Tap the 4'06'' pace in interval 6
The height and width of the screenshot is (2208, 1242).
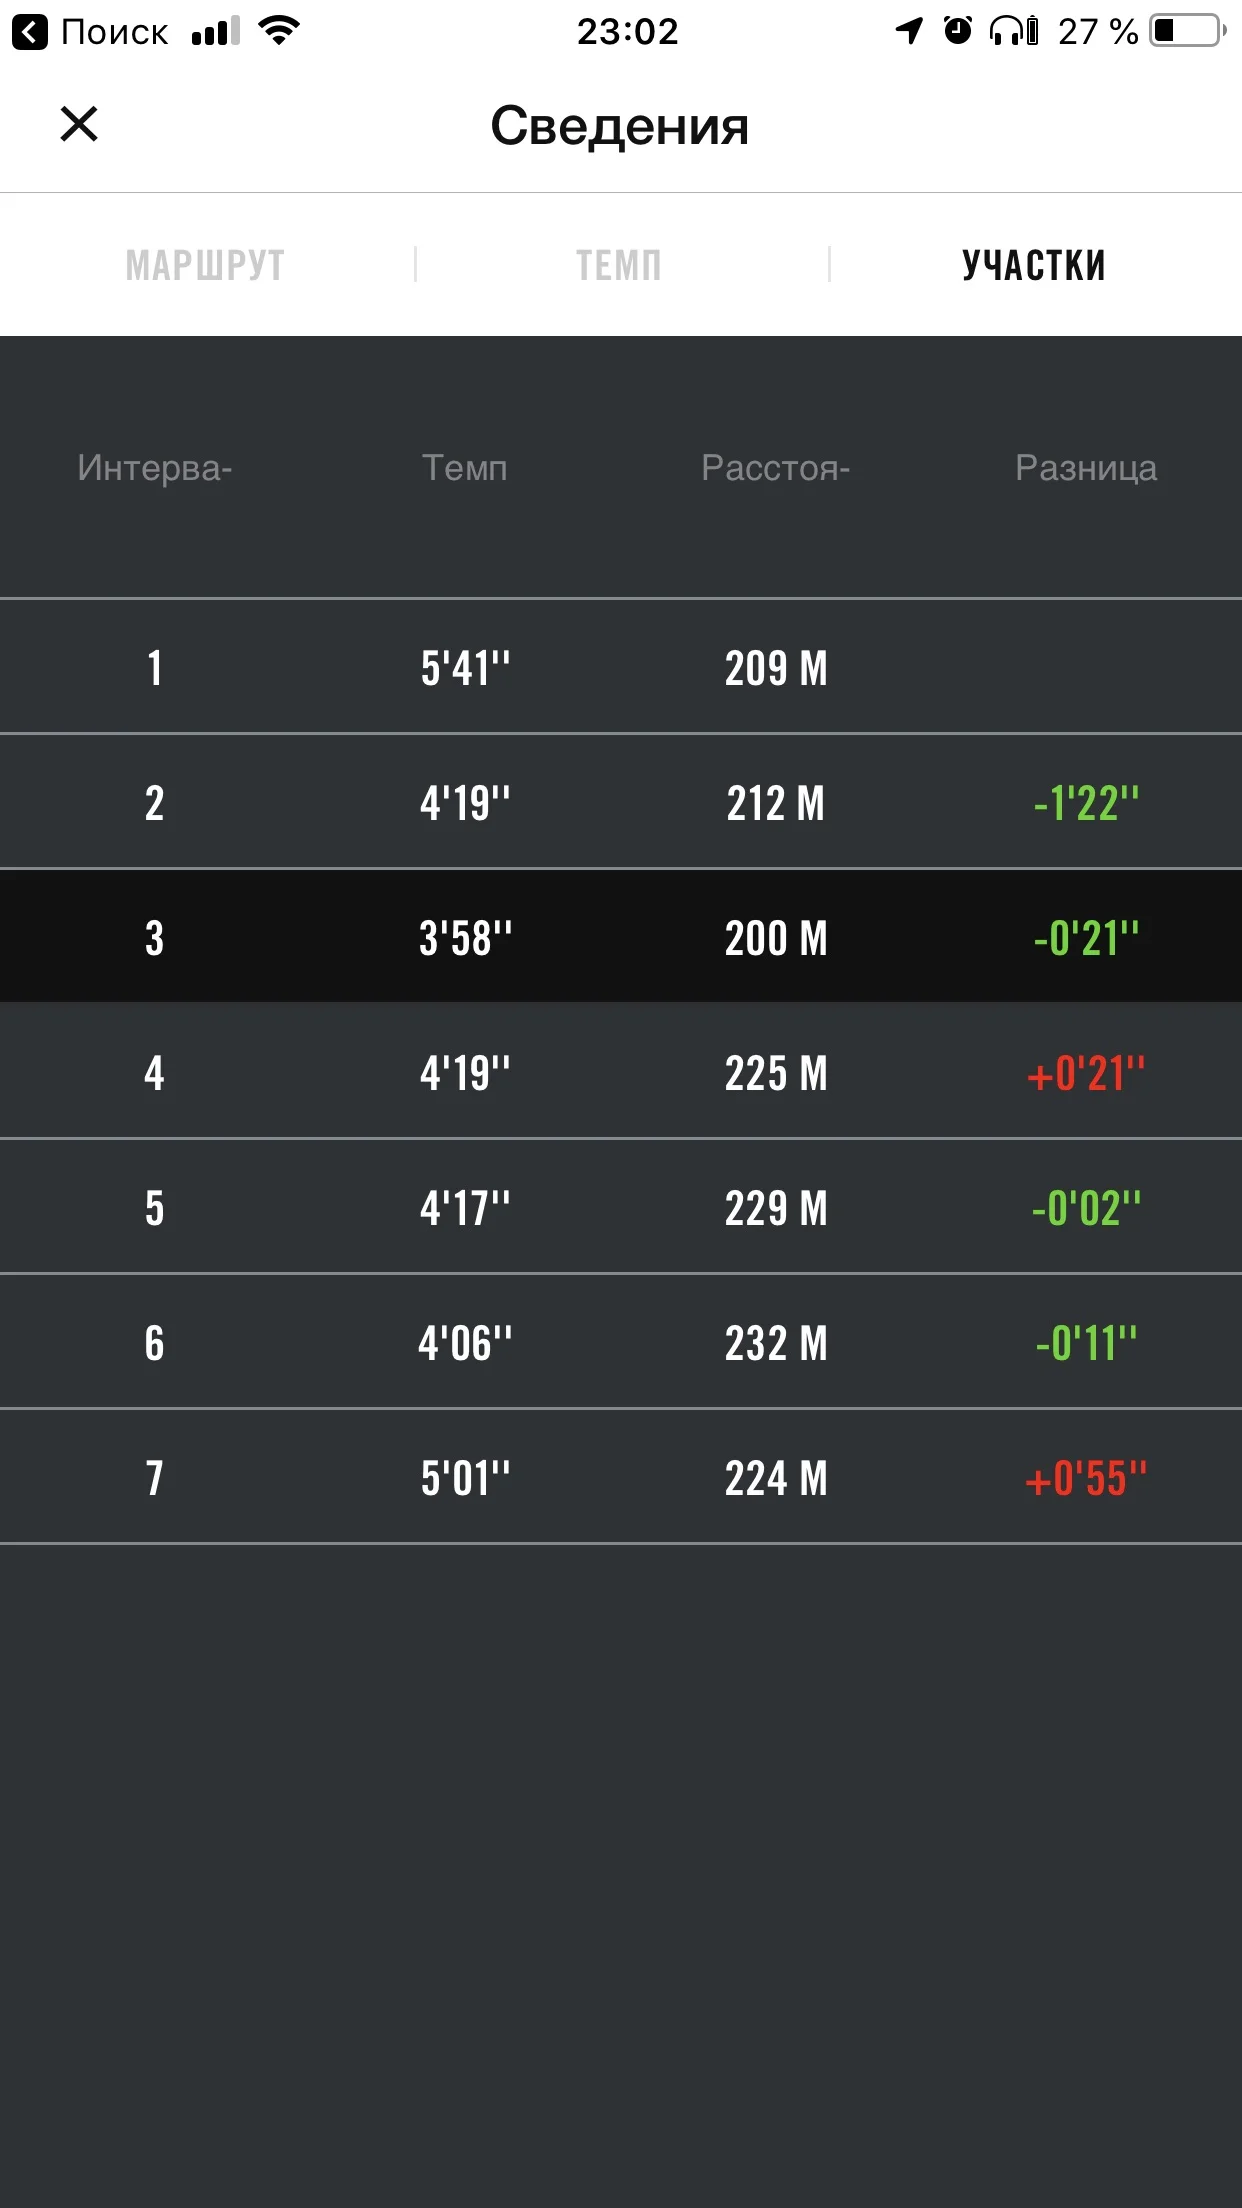[x=465, y=1343]
